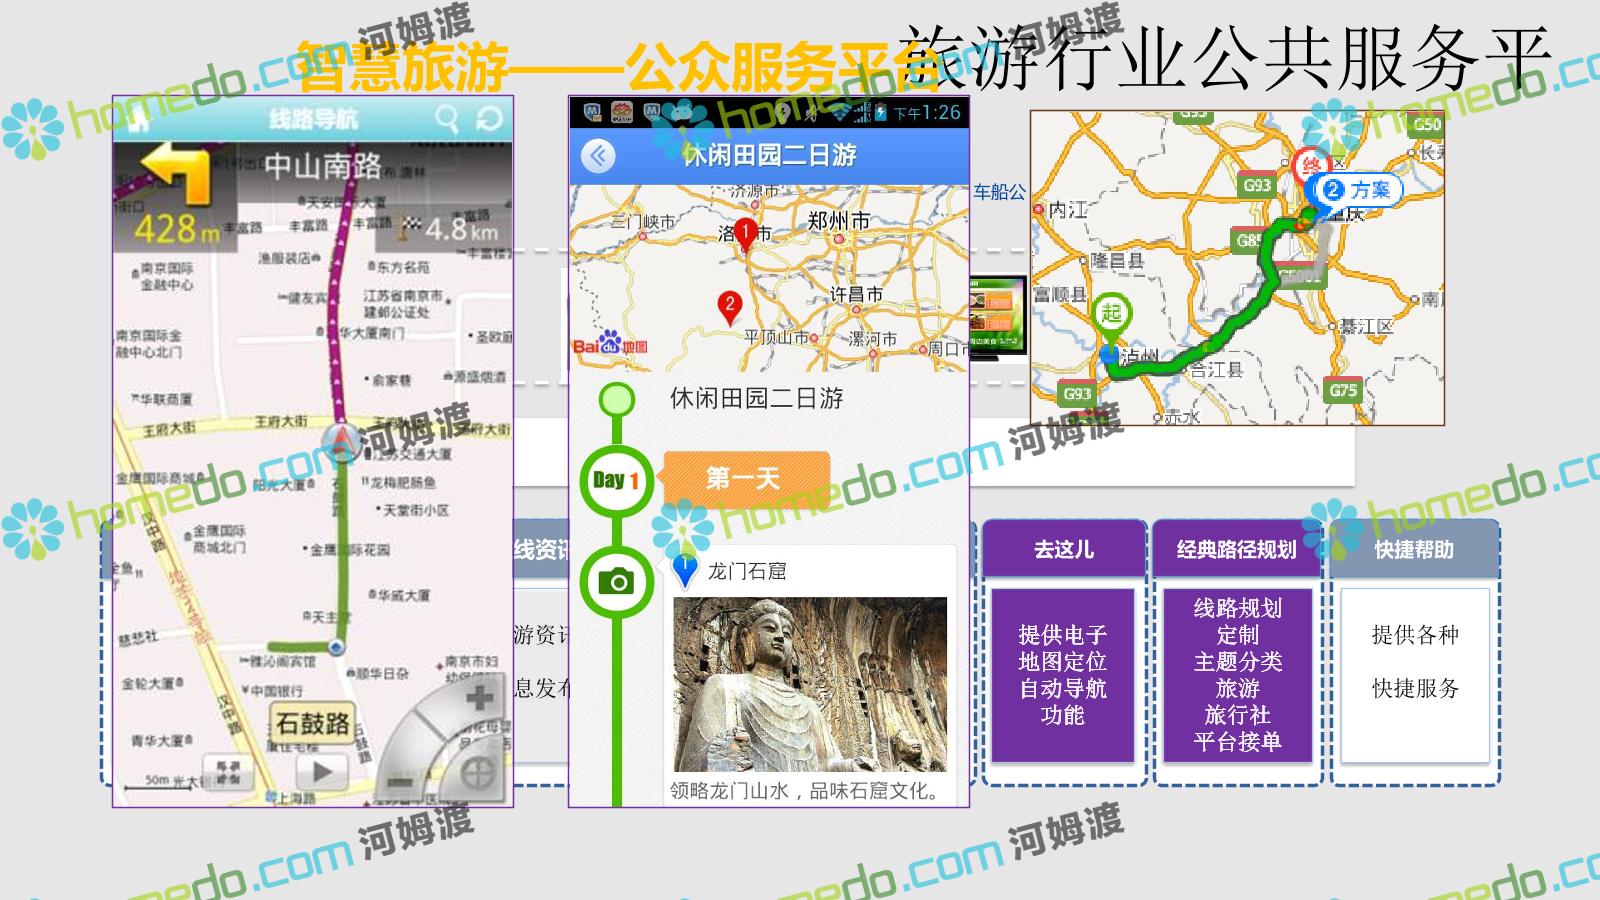
Task: Select red map marker number 2
Action: (730, 306)
